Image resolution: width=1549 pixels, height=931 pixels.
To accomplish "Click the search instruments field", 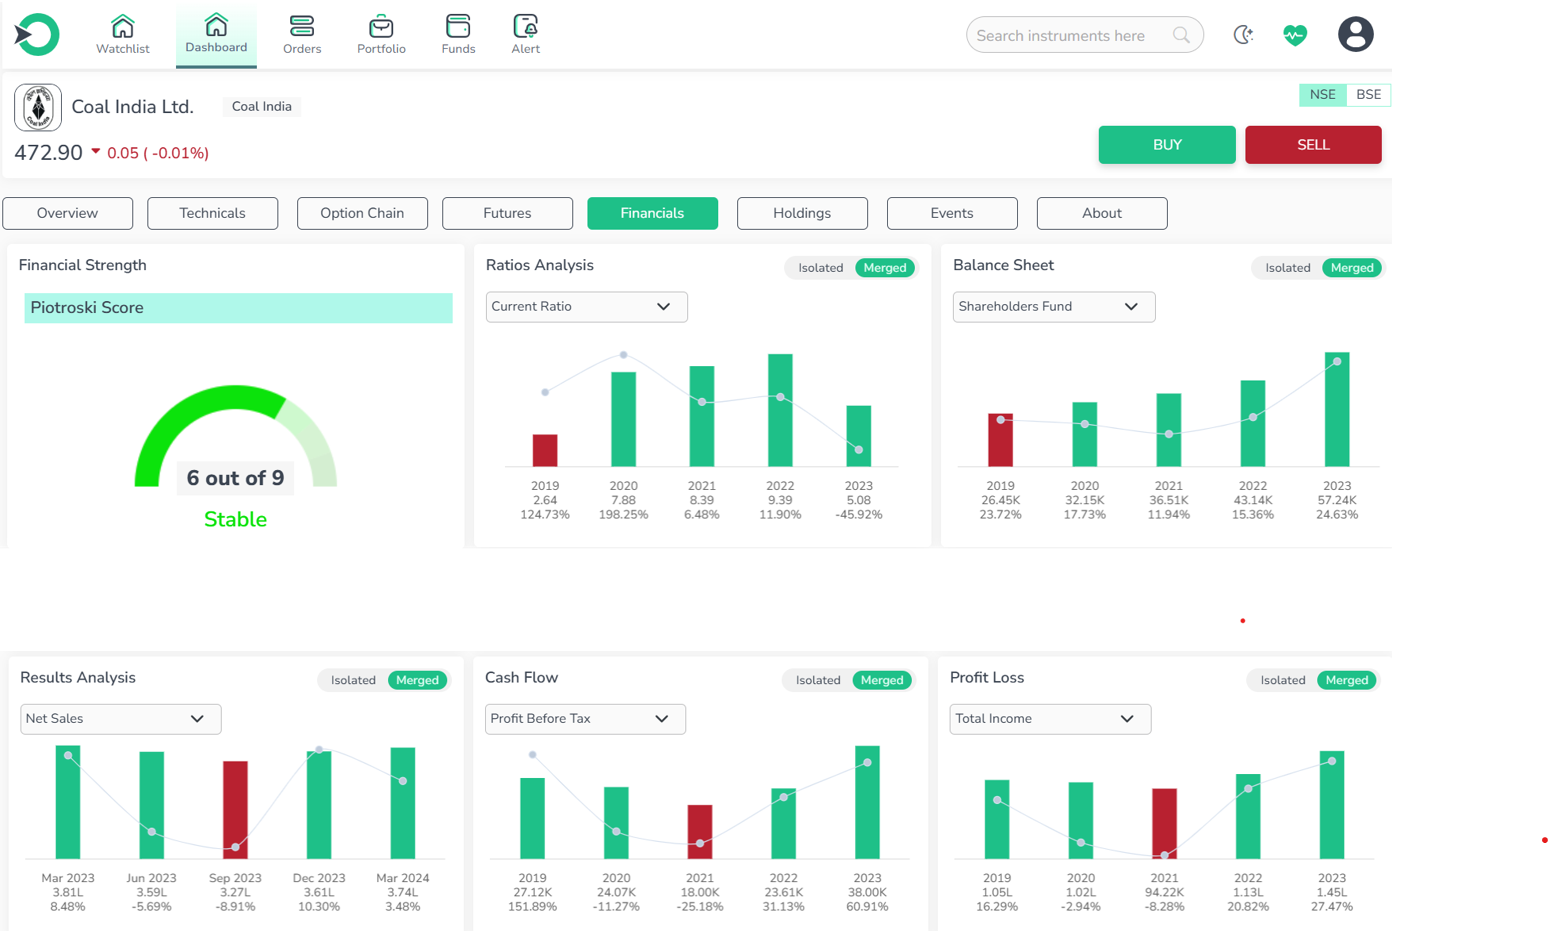I will (x=1084, y=35).
